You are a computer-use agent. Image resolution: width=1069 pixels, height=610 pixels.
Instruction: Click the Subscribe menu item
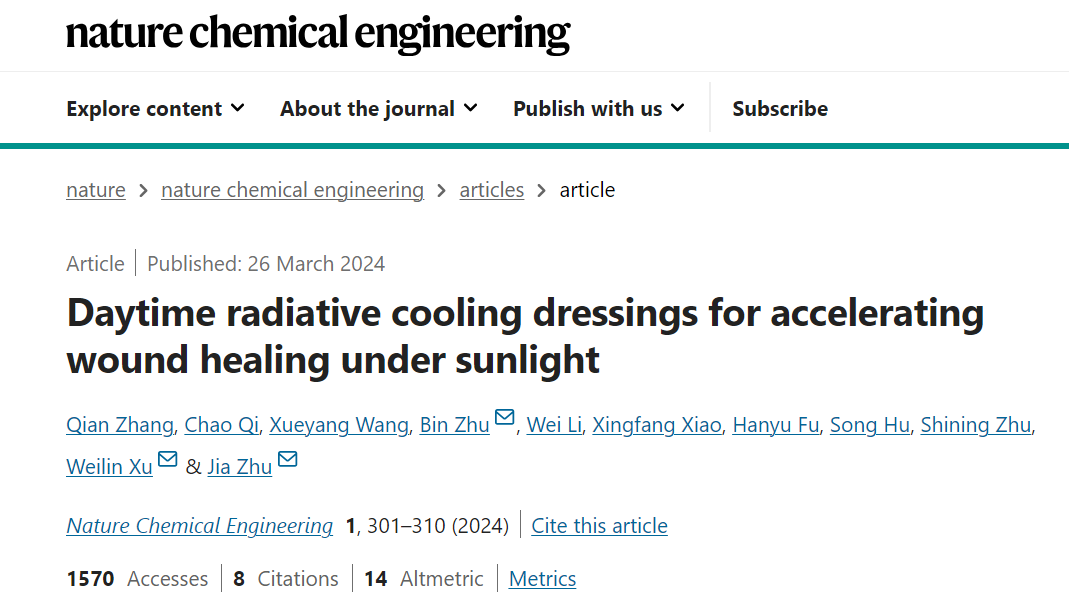780,108
